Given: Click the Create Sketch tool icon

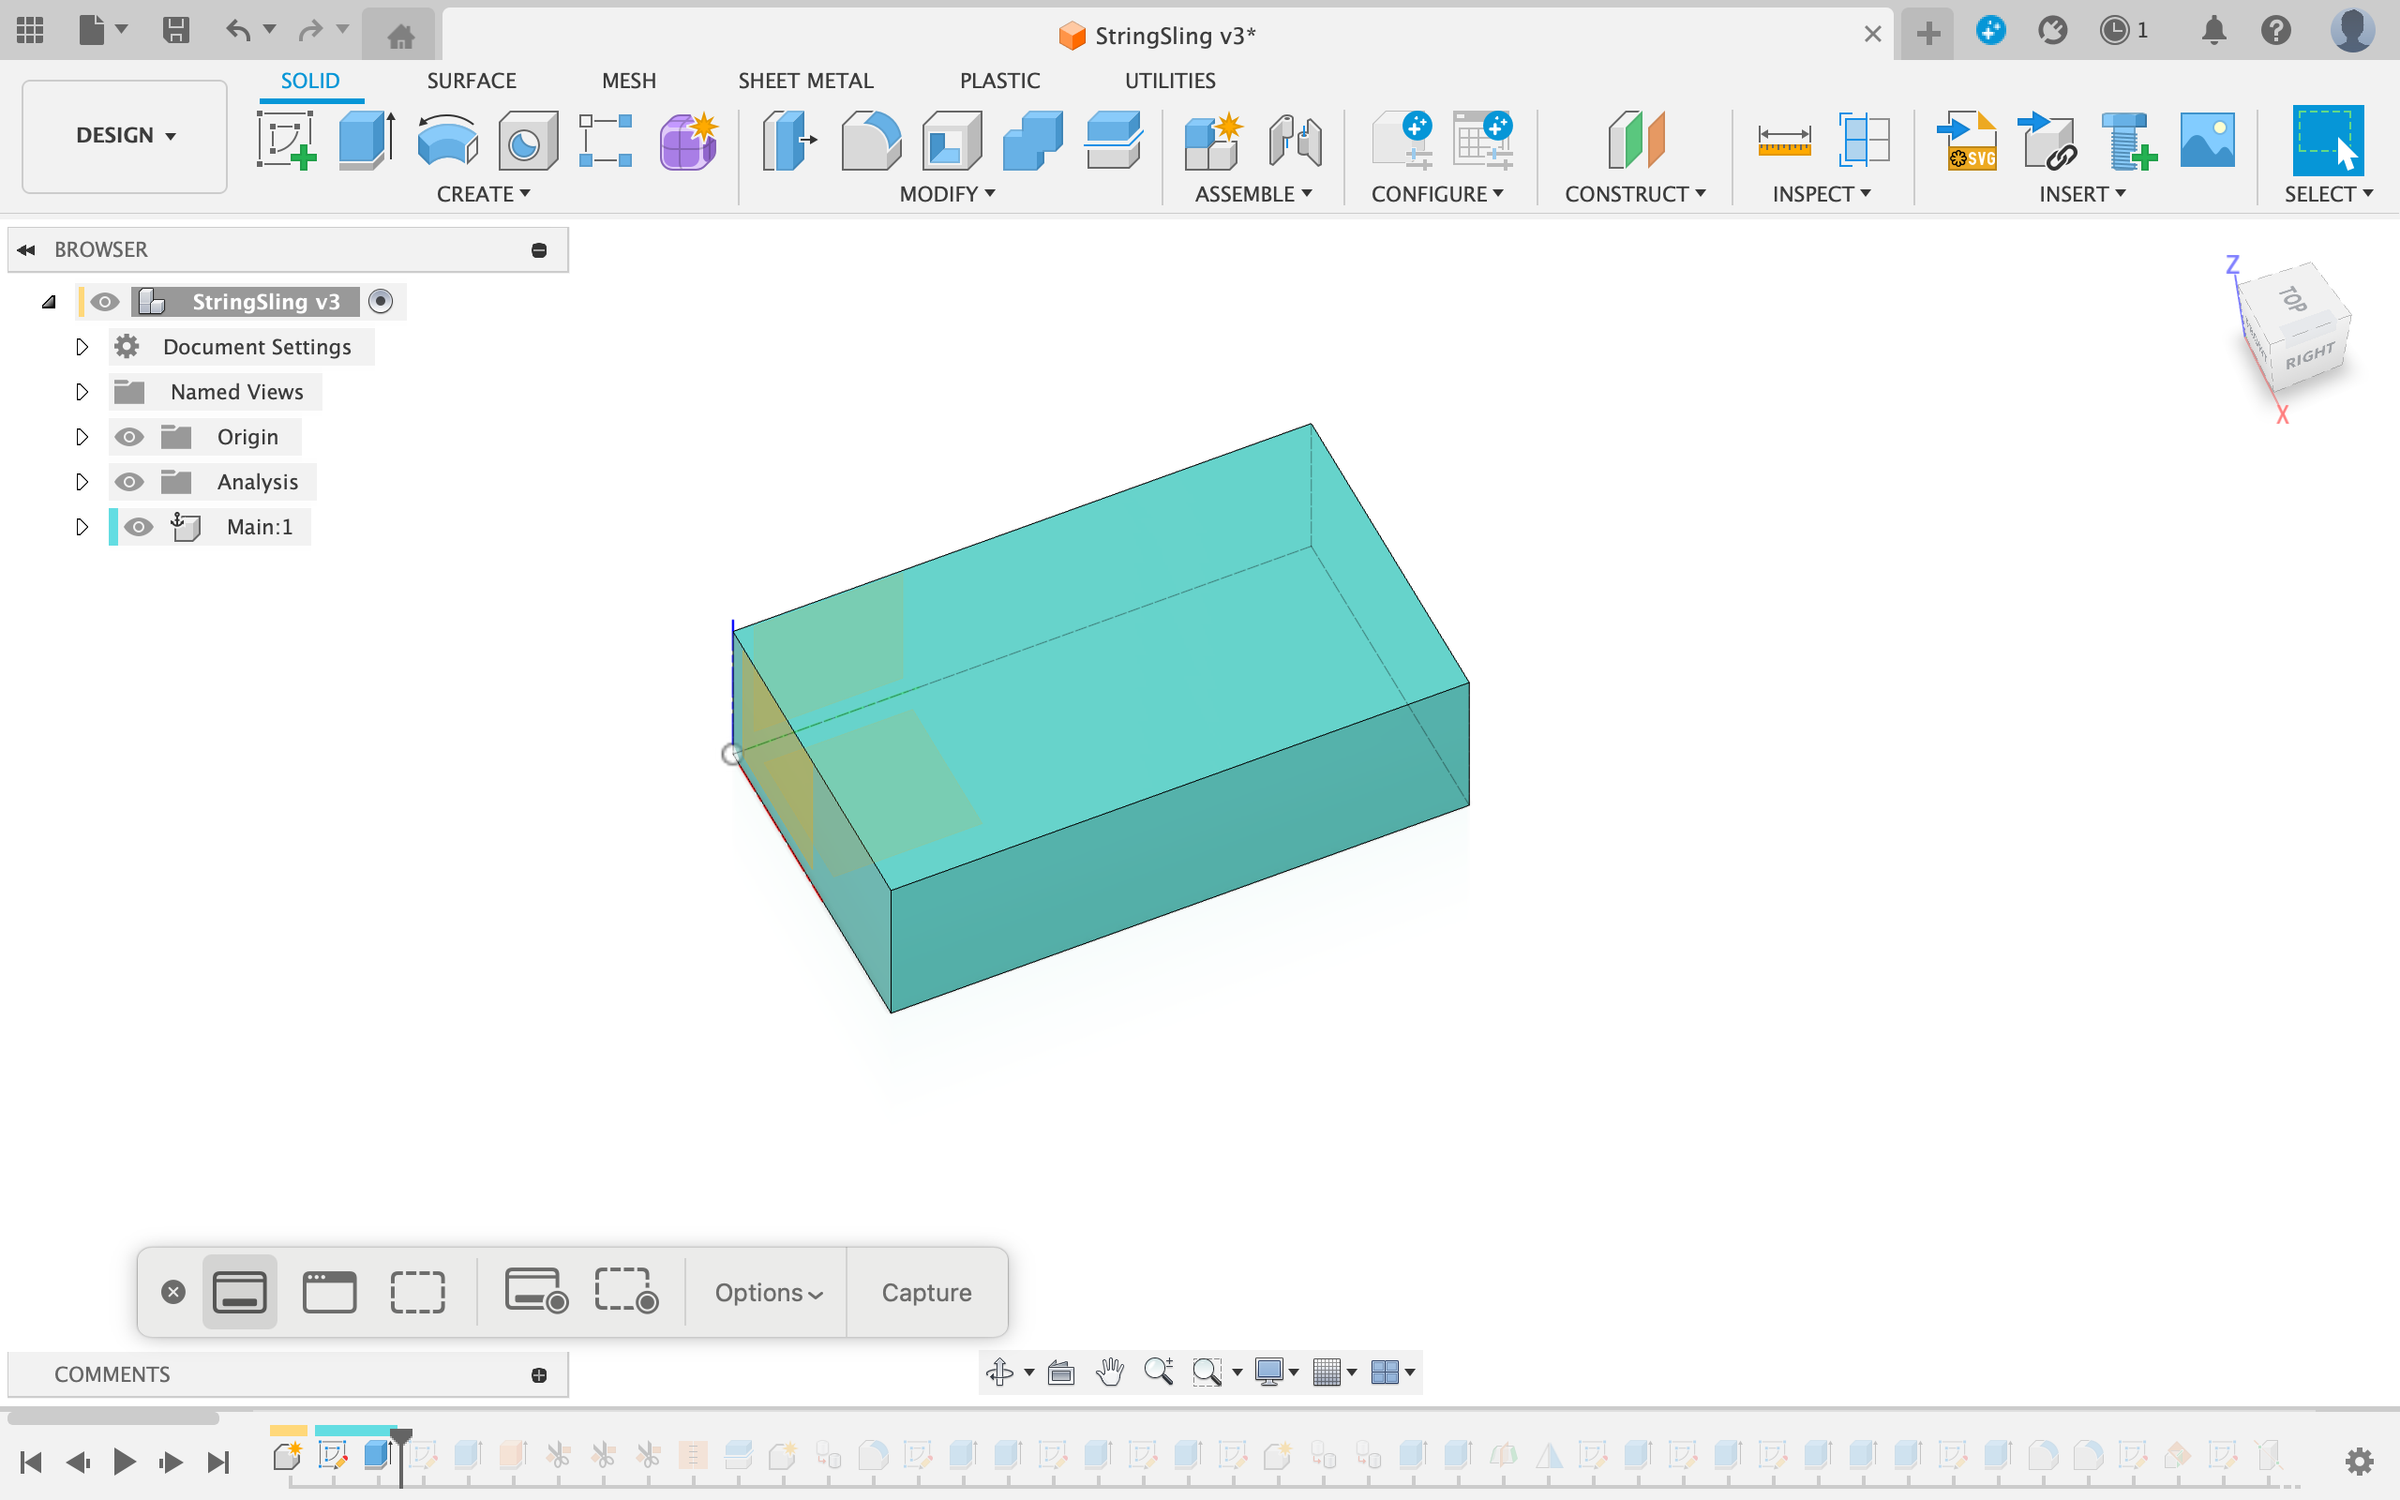Looking at the screenshot, I should (286, 140).
